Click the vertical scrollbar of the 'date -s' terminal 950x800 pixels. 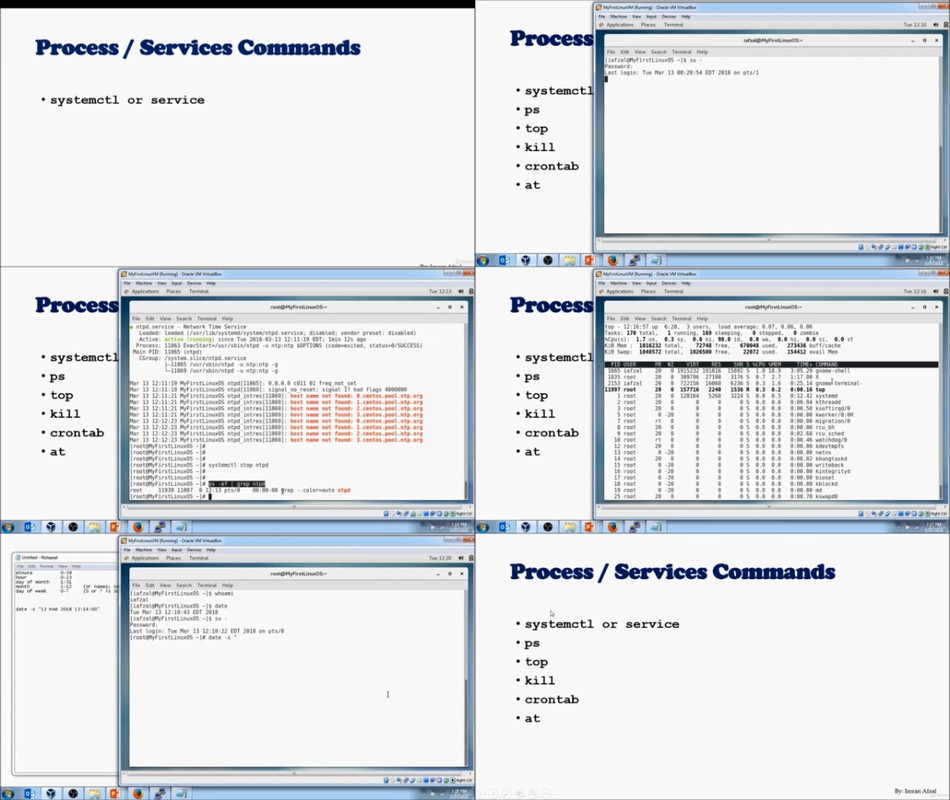click(x=466, y=678)
